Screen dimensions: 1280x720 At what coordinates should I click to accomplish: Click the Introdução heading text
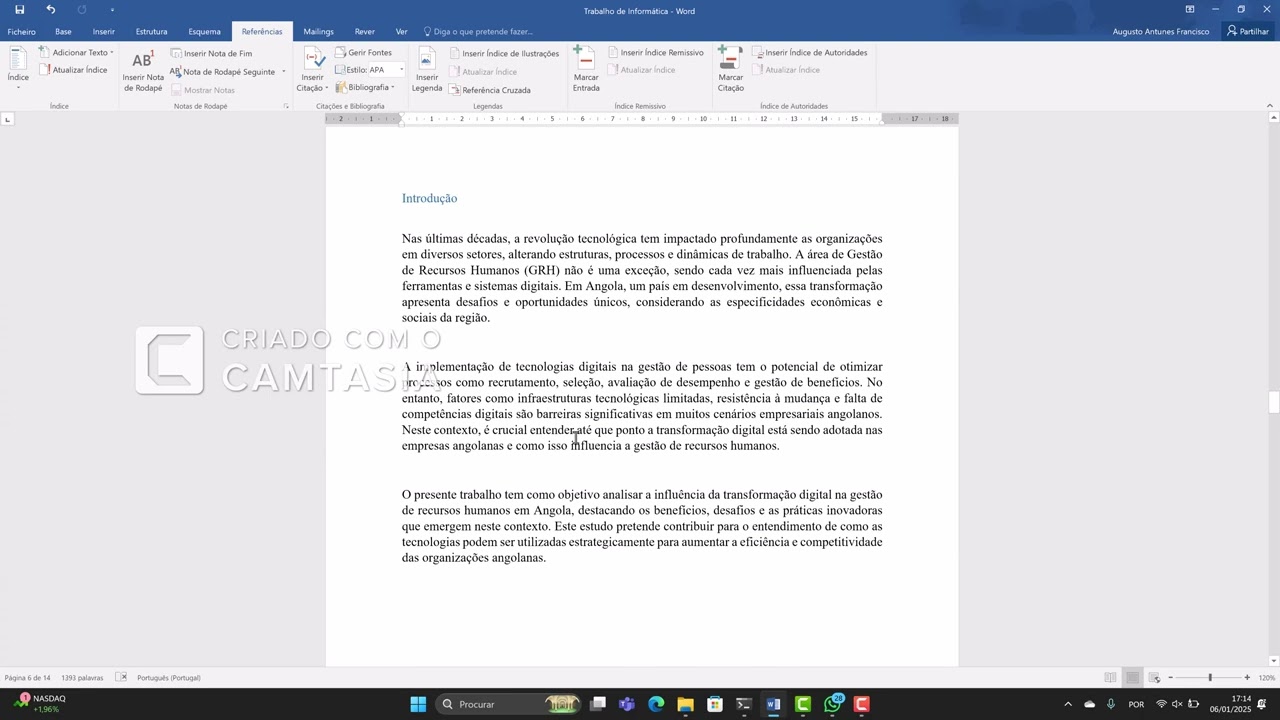tap(429, 198)
